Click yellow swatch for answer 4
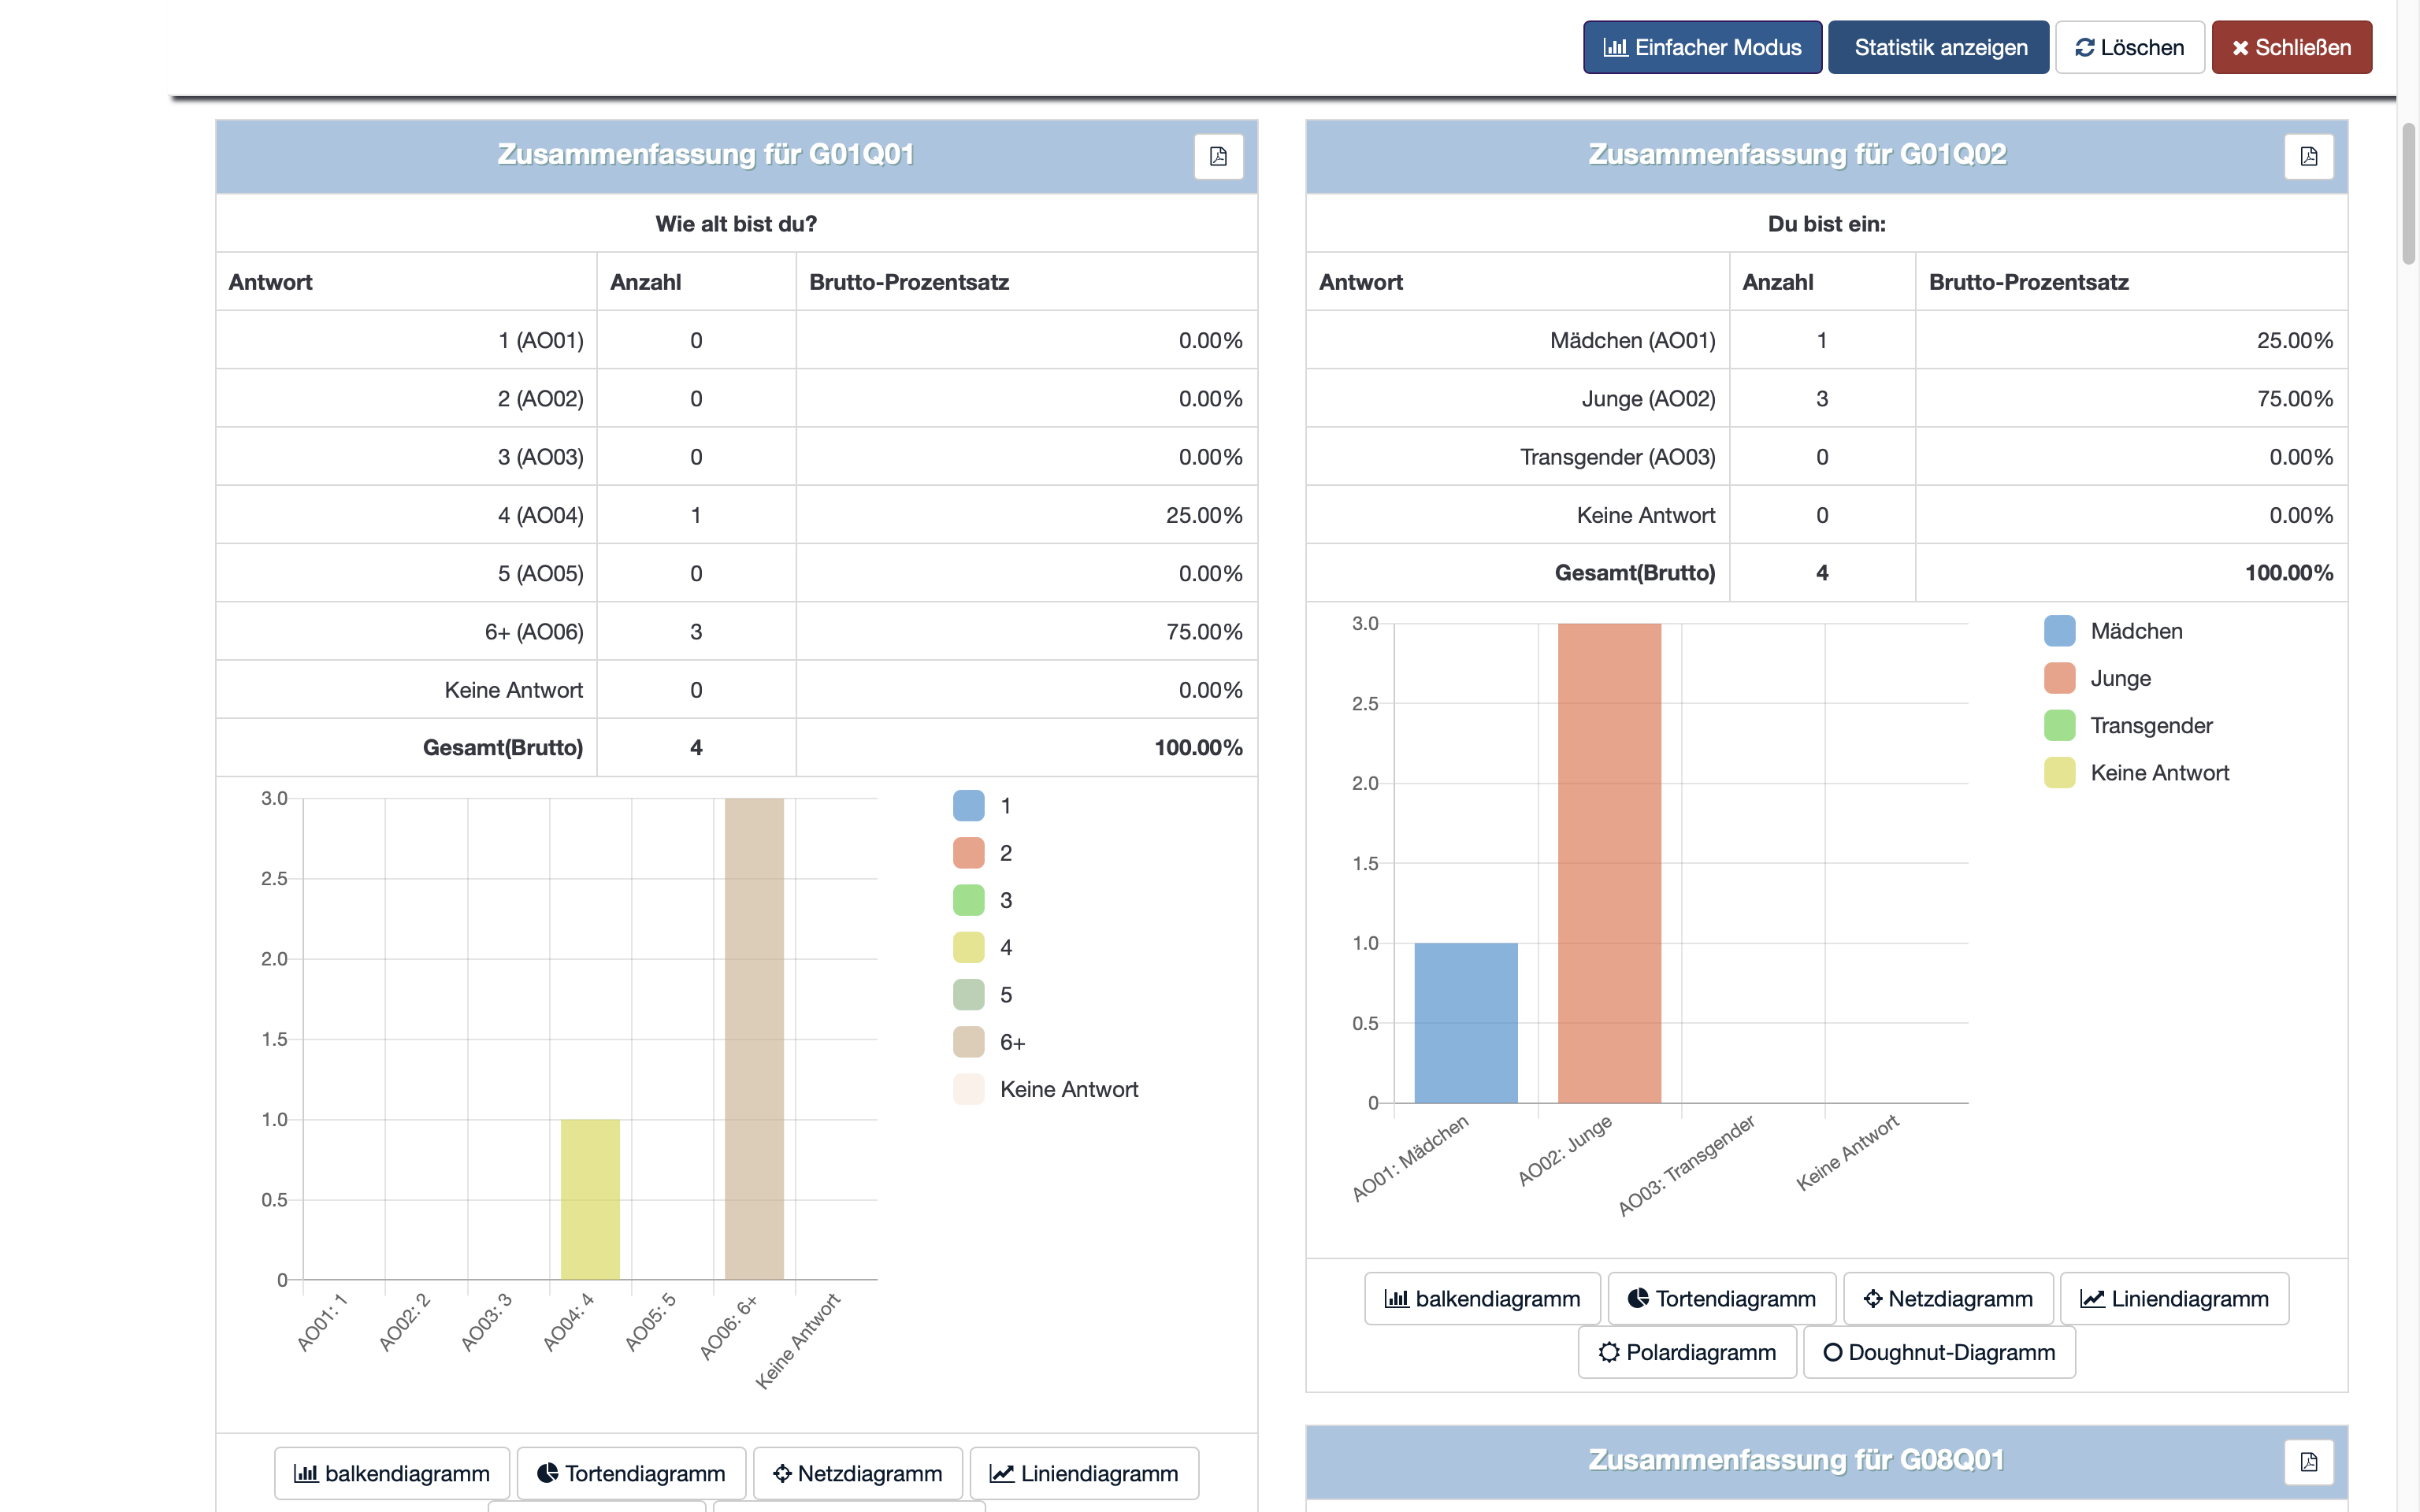 (968, 947)
